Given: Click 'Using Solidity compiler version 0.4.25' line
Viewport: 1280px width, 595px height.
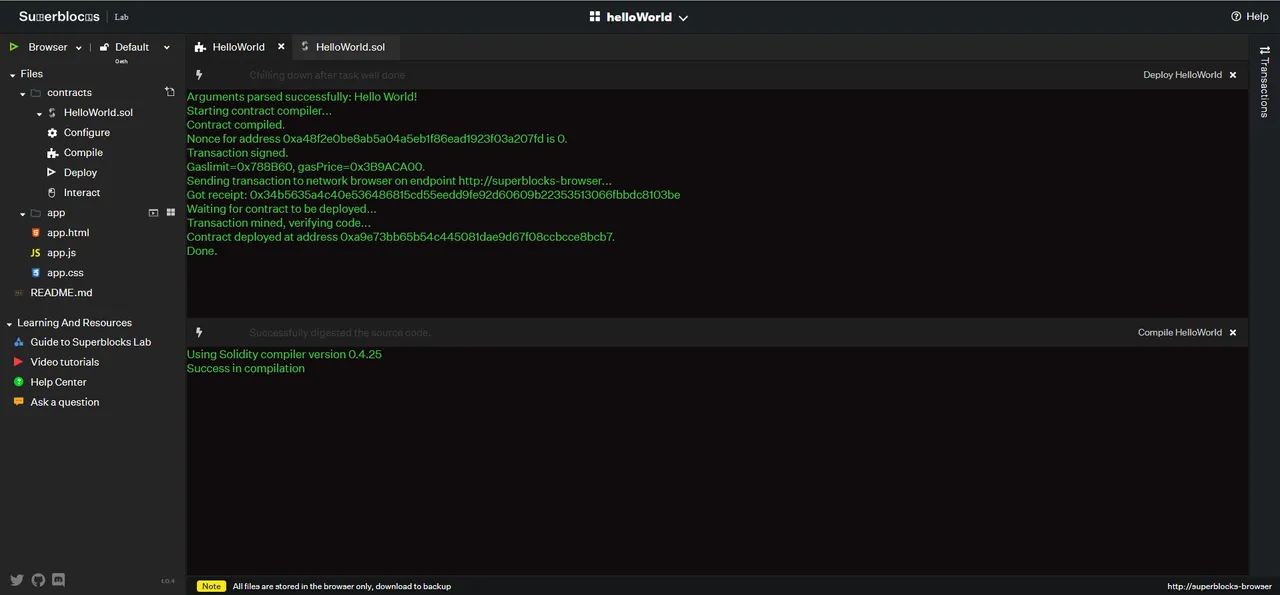Looking at the screenshot, I should (284, 354).
